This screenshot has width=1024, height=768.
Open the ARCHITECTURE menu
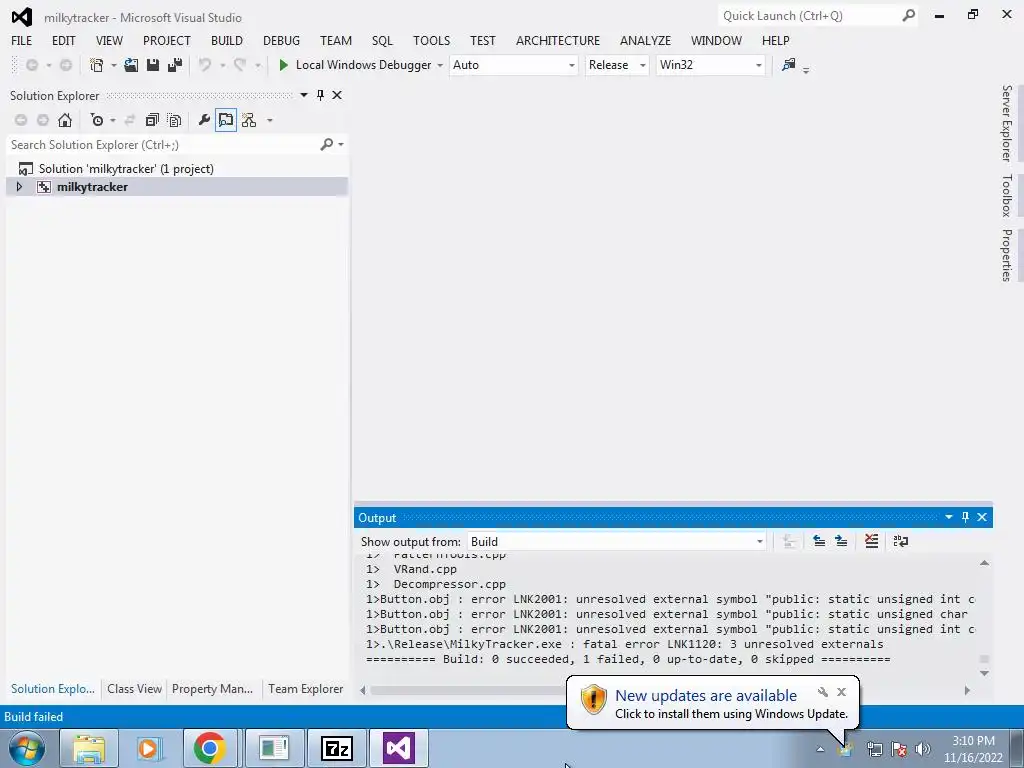(558, 40)
